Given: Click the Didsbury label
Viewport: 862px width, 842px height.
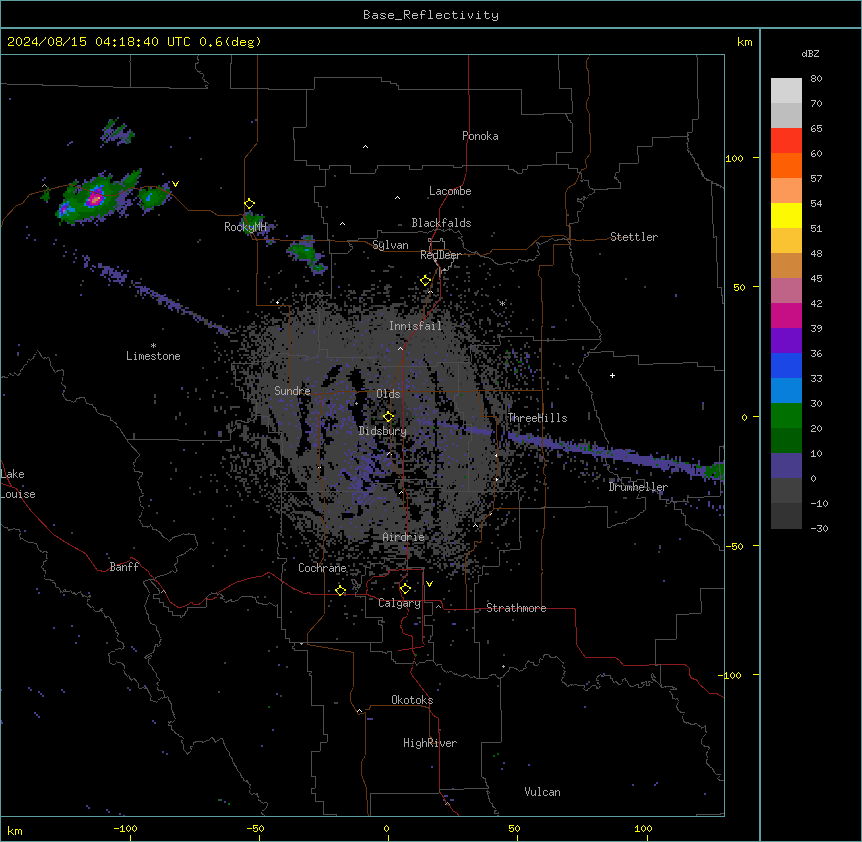Looking at the screenshot, I should click(x=383, y=431).
